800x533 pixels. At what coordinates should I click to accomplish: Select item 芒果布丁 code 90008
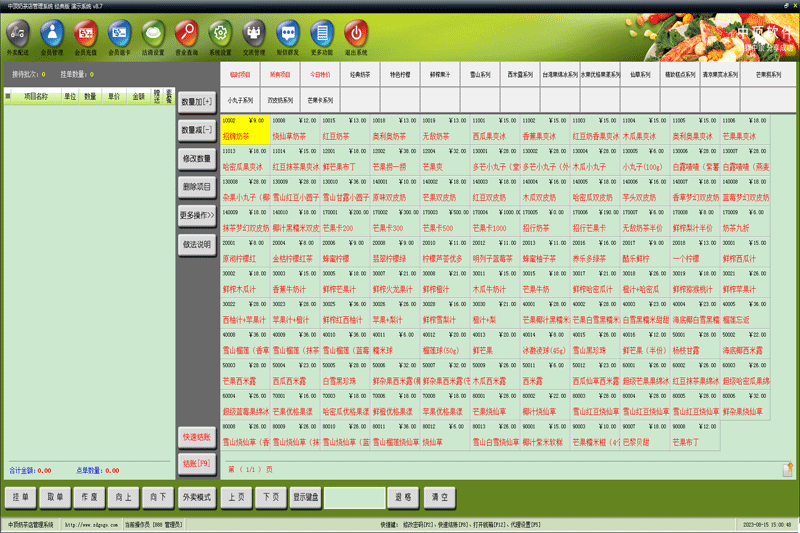[695, 436]
